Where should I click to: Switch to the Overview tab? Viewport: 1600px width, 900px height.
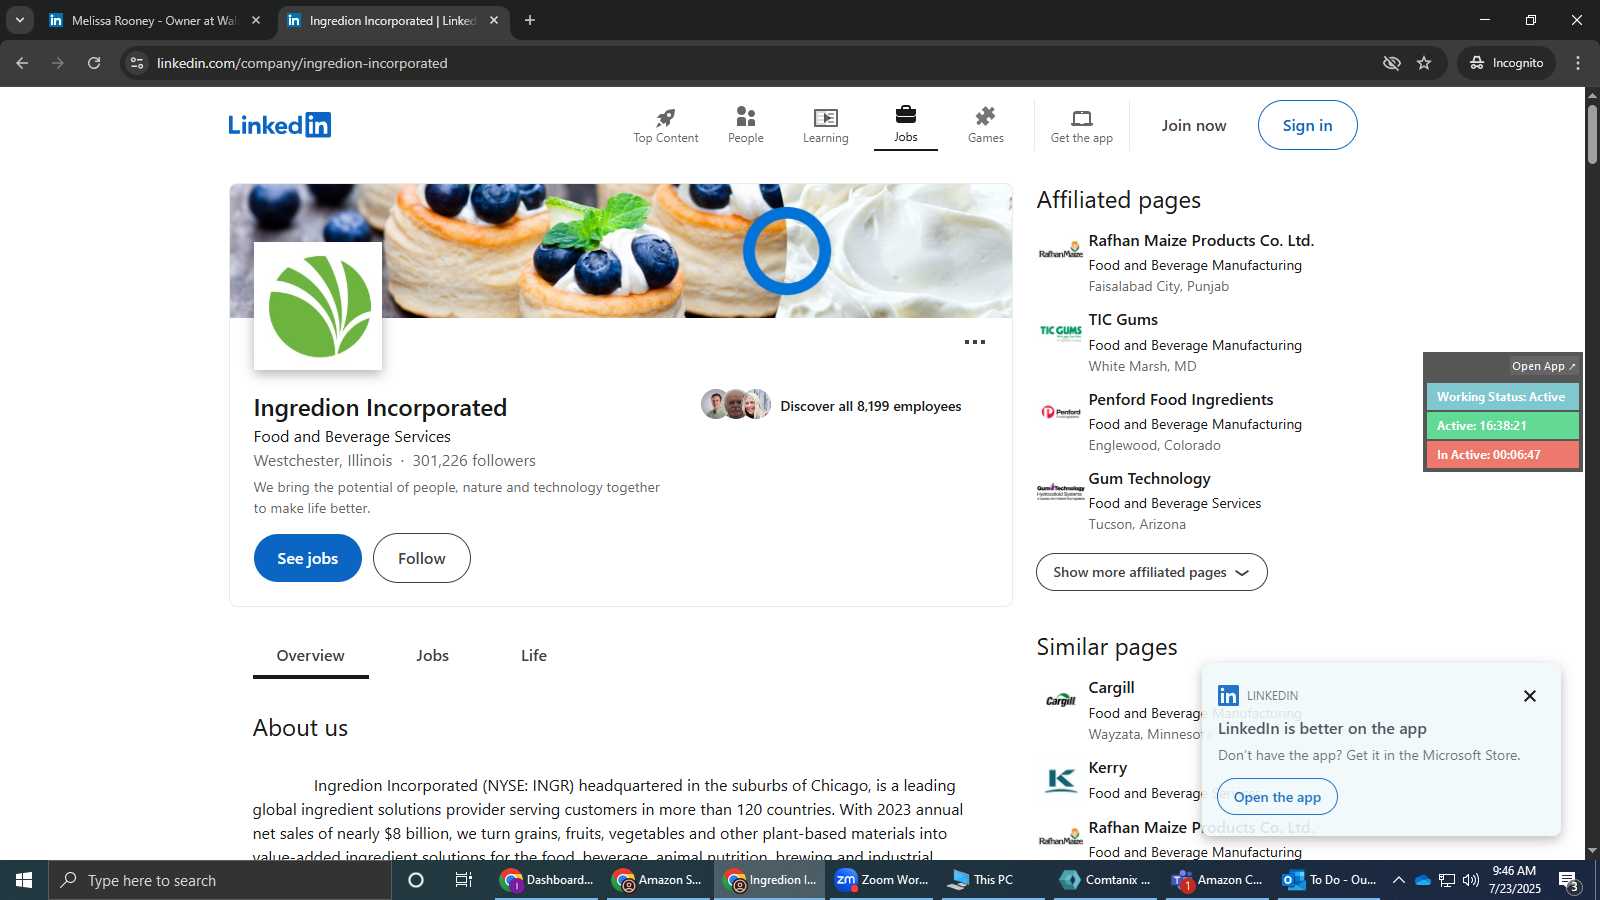pyautogui.click(x=310, y=656)
